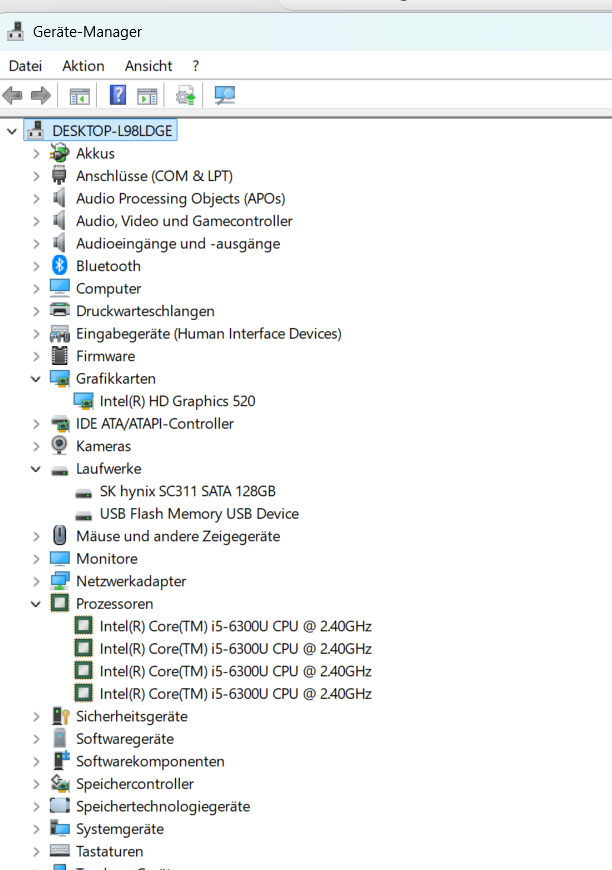Image resolution: width=612 pixels, height=870 pixels.
Task: Select USB Flash Memory USB Device
Action: (x=199, y=513)
